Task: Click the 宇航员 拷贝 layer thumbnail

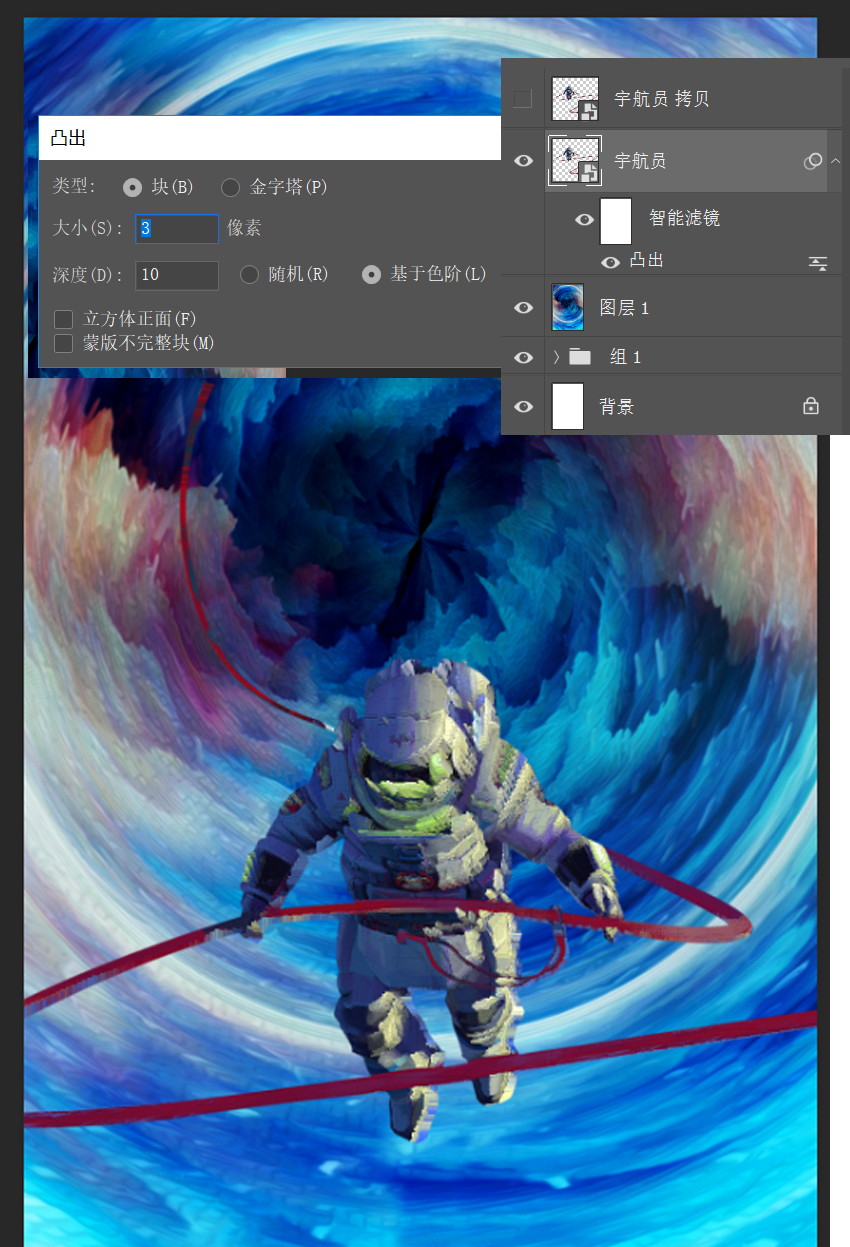Action: point(575,99)
